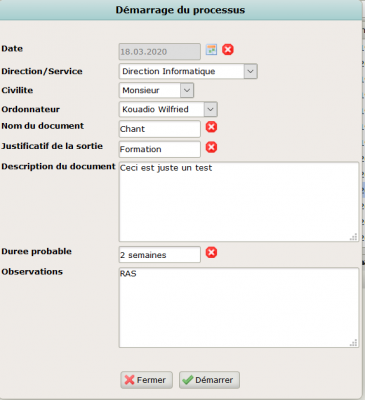Viewport: 365px width, 400px height.
Task: Click the Observations text area containing RAS
Action: pyautogui.click(x=239, y=307)
